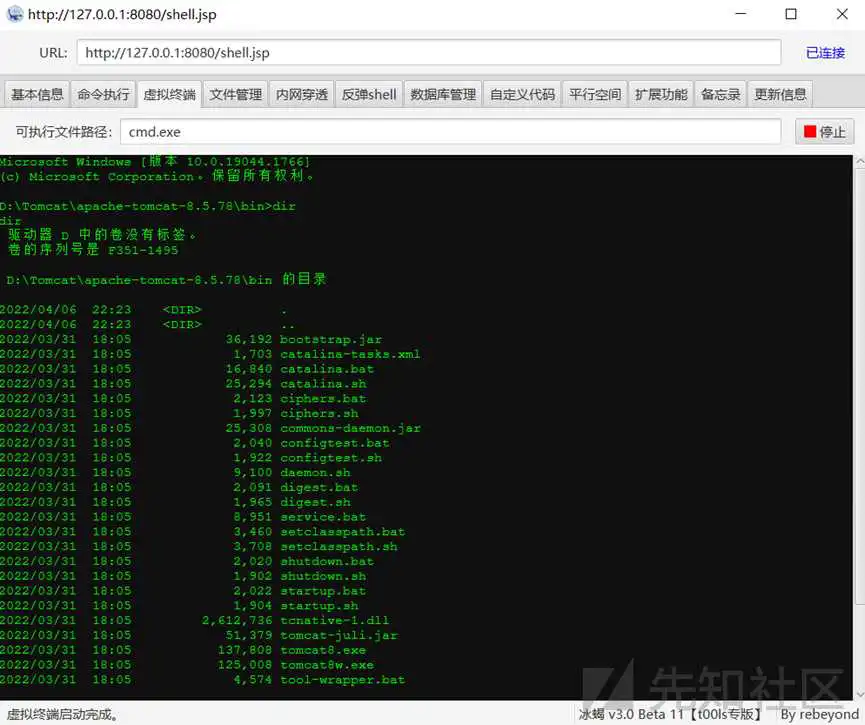Switch to the 命令执行 tab
Screen dimensions: 865x725
(x=103, y=95)
